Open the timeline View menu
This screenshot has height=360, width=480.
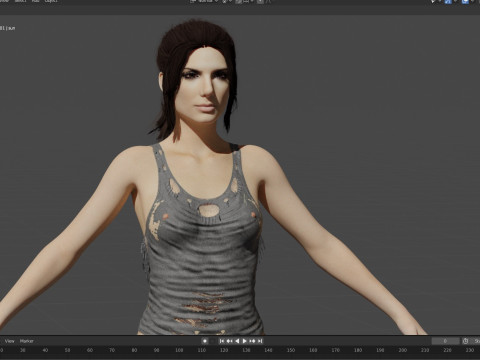(10, 341)
